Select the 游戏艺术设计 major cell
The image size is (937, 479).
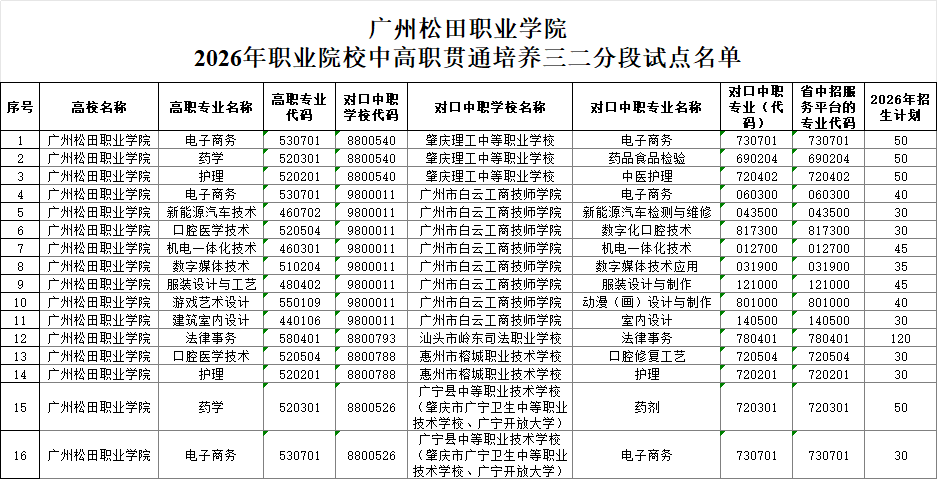point(211,302)
